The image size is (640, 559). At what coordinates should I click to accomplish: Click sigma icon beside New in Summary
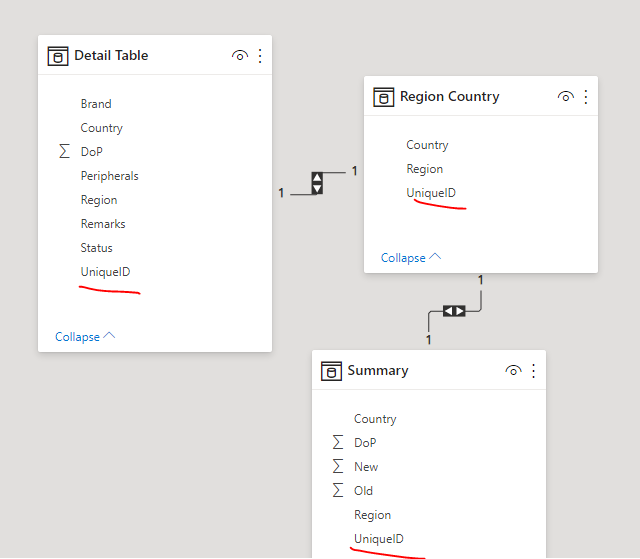(338, 466)
